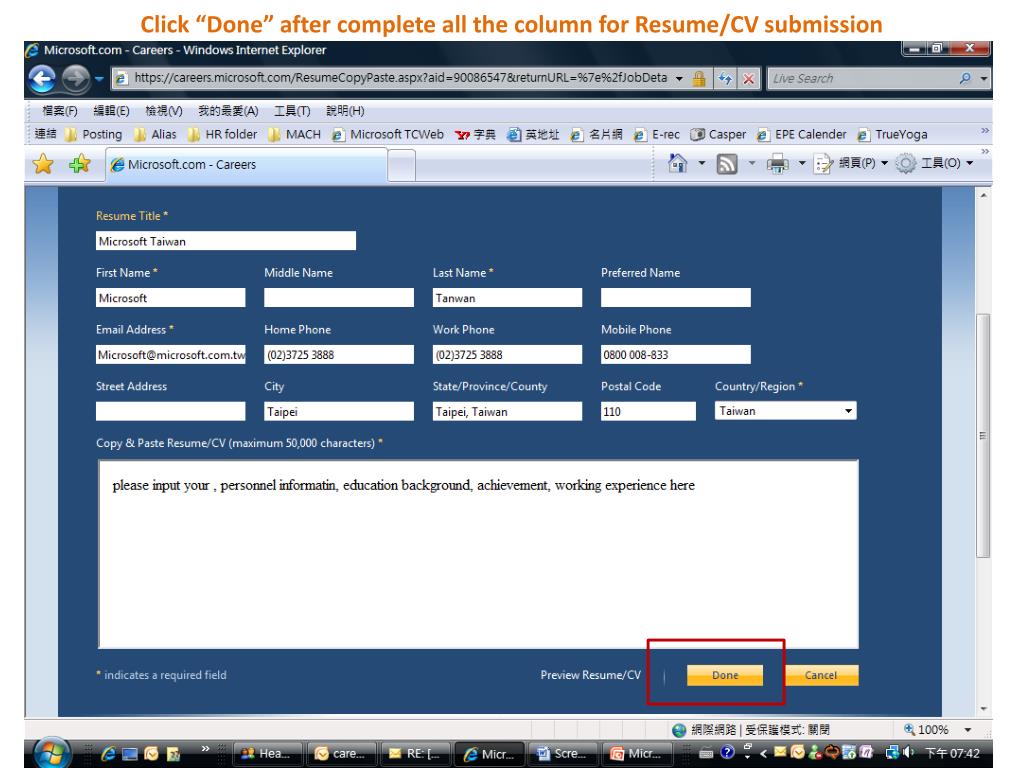The image size is (1024, 768).
Task: Switch to the Hea... taskbar window
Action: (x=268, y=754)
